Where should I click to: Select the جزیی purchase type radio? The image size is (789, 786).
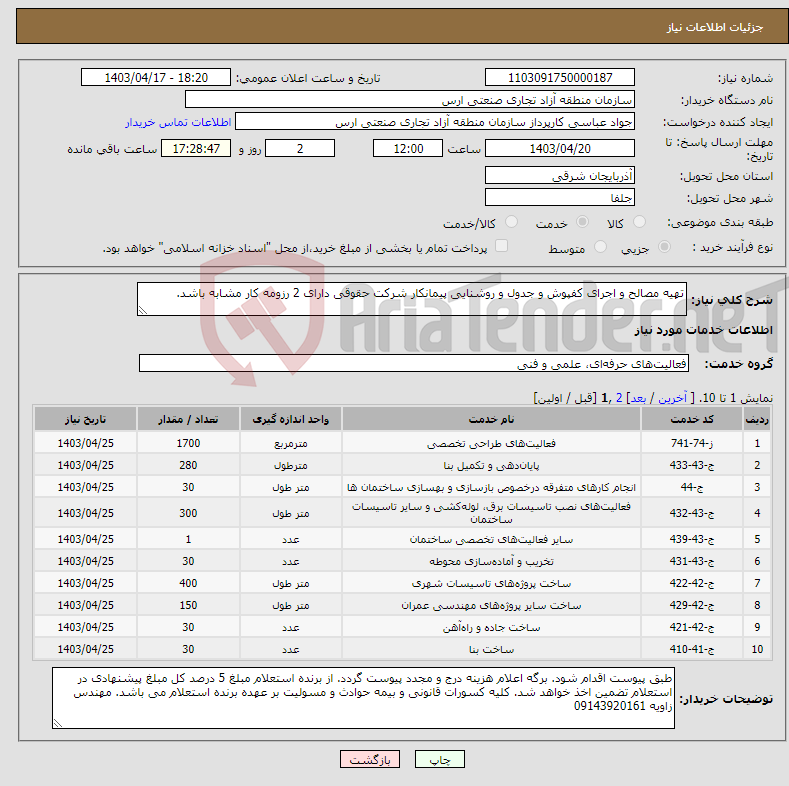(x=664, y=247)
